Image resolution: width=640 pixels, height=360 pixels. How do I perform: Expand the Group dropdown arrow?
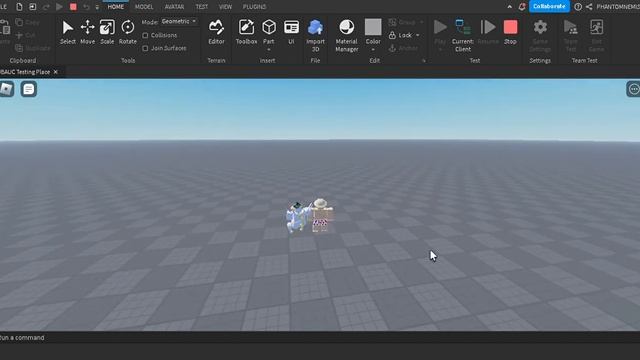421,22
